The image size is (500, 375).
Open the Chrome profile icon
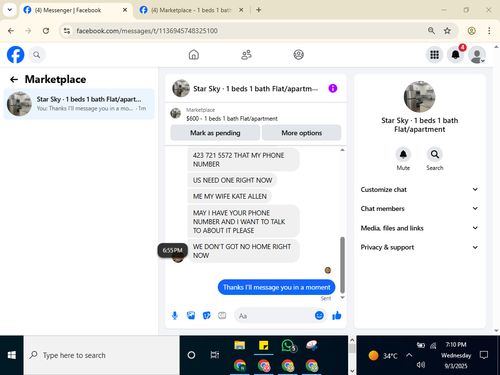click(471, 31)
